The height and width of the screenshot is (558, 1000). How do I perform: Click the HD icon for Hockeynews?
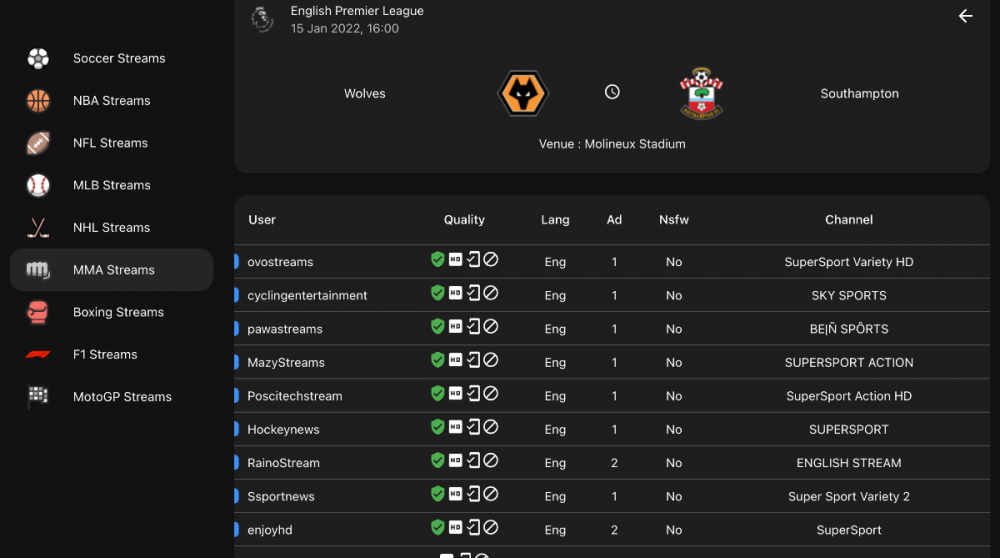[455, 427]
